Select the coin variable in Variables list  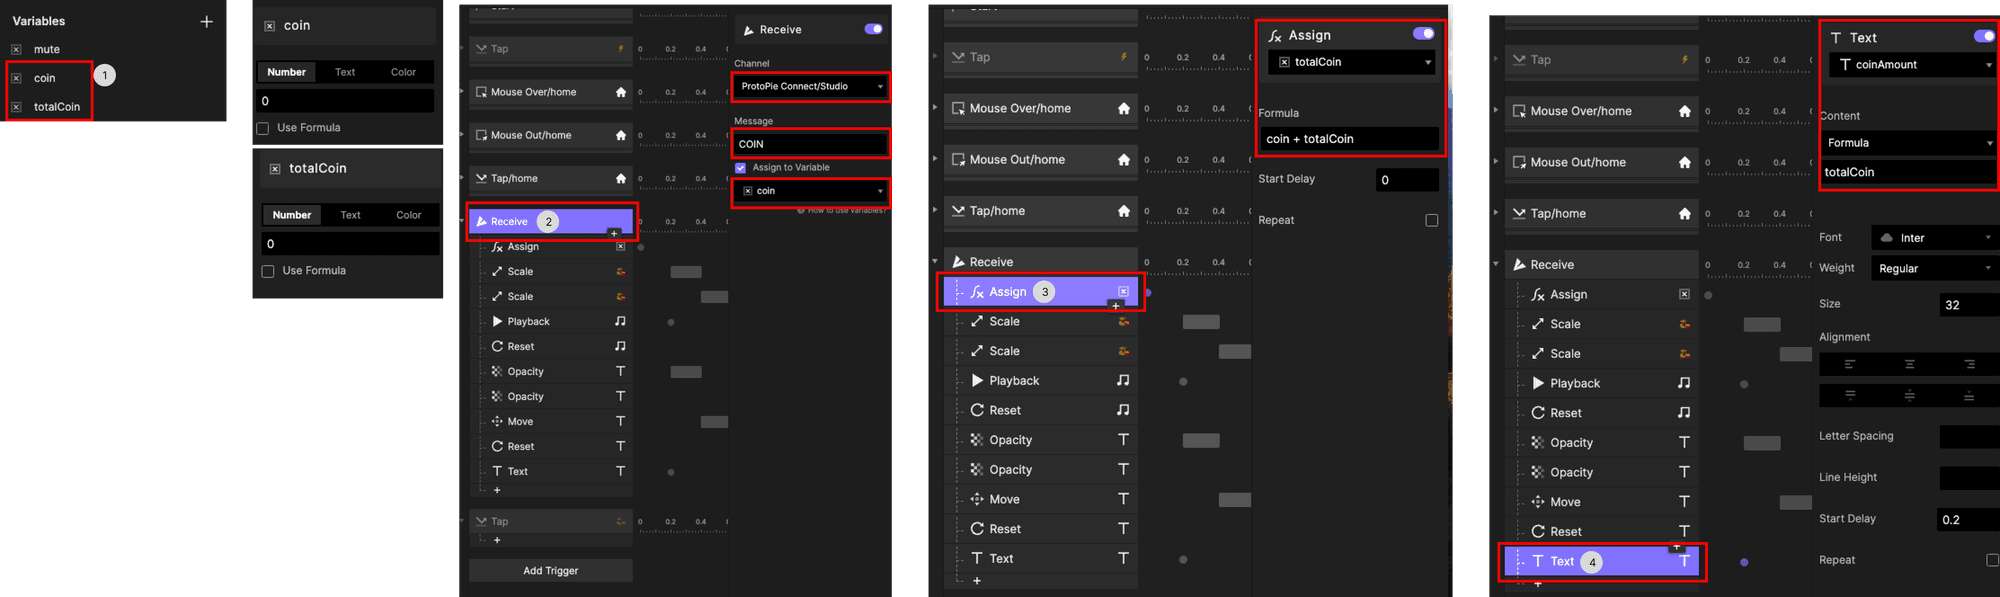pyautogui.click(x=45, y=78)
